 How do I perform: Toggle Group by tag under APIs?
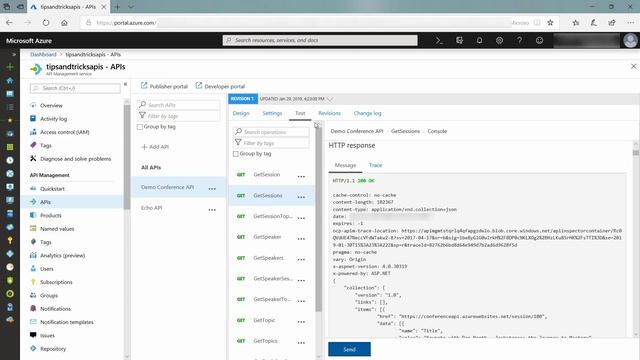point(140,127)
